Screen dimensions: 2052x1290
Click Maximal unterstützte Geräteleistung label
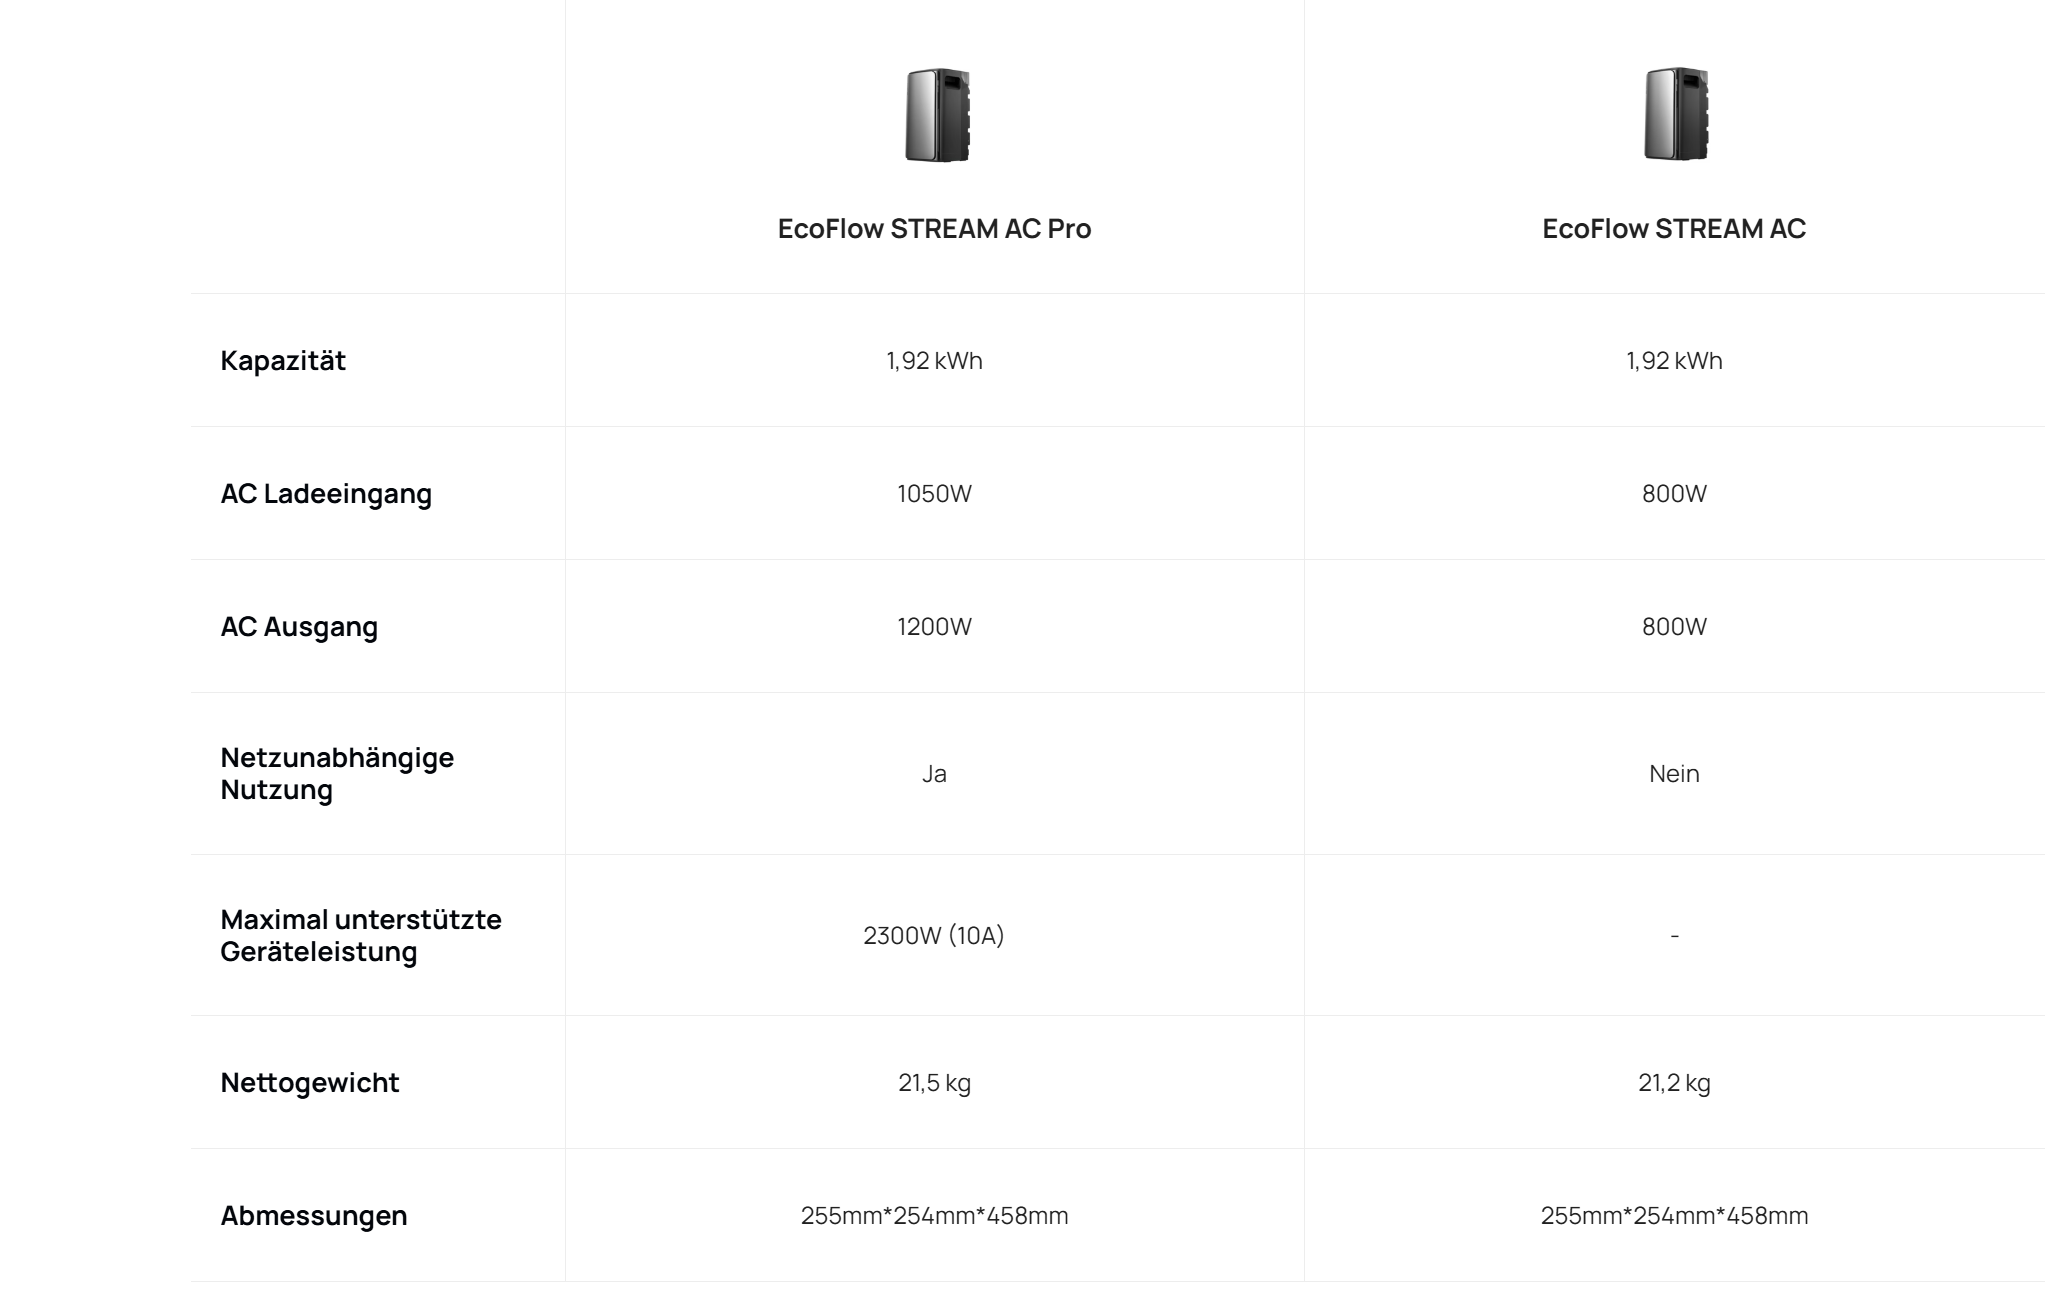tap(361, 935)
